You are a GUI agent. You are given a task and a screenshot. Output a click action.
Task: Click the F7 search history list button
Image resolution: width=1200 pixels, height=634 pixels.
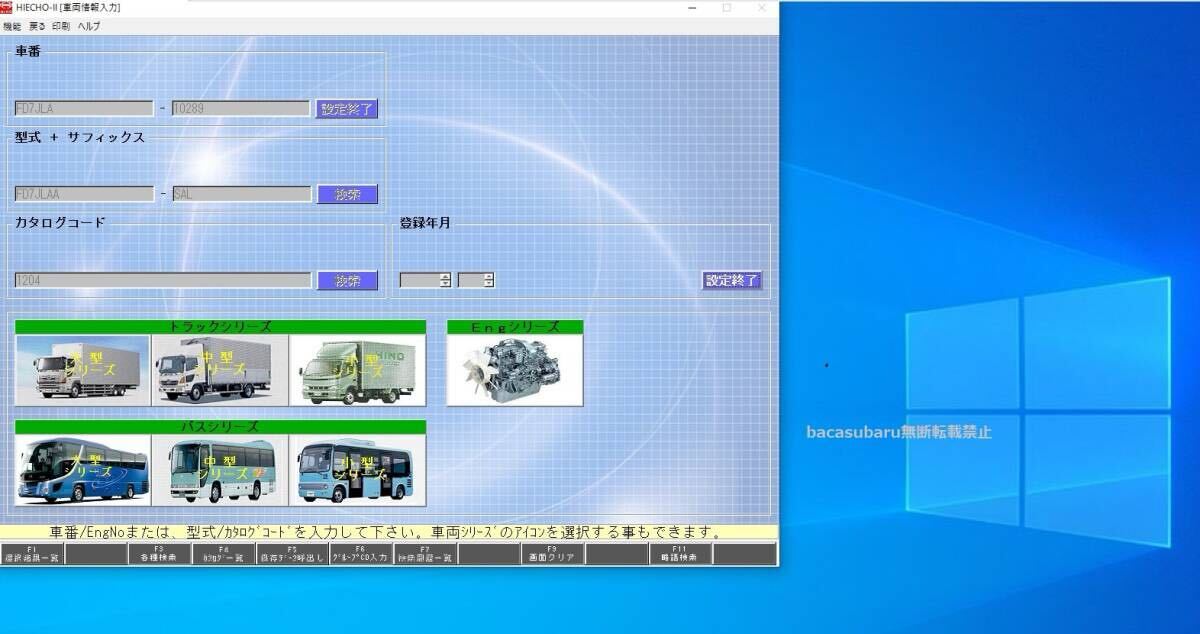click(425, 554)
